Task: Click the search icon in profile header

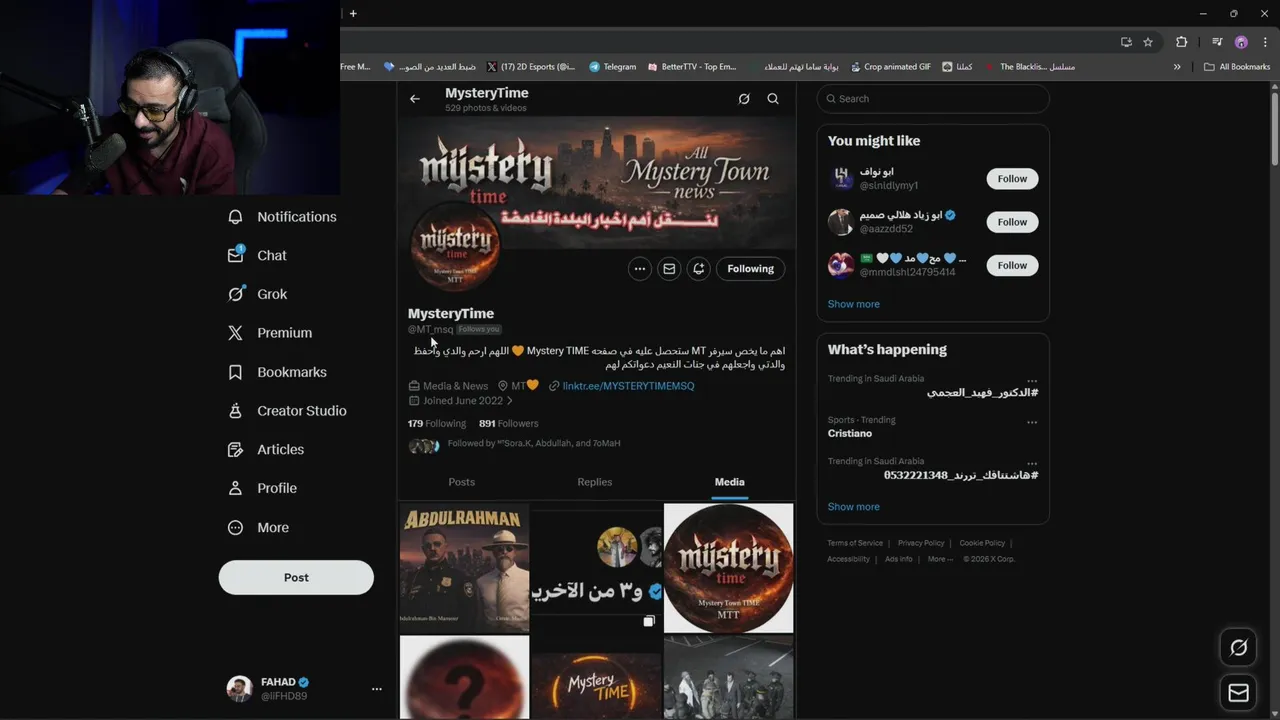Action: tap(773, 99)
